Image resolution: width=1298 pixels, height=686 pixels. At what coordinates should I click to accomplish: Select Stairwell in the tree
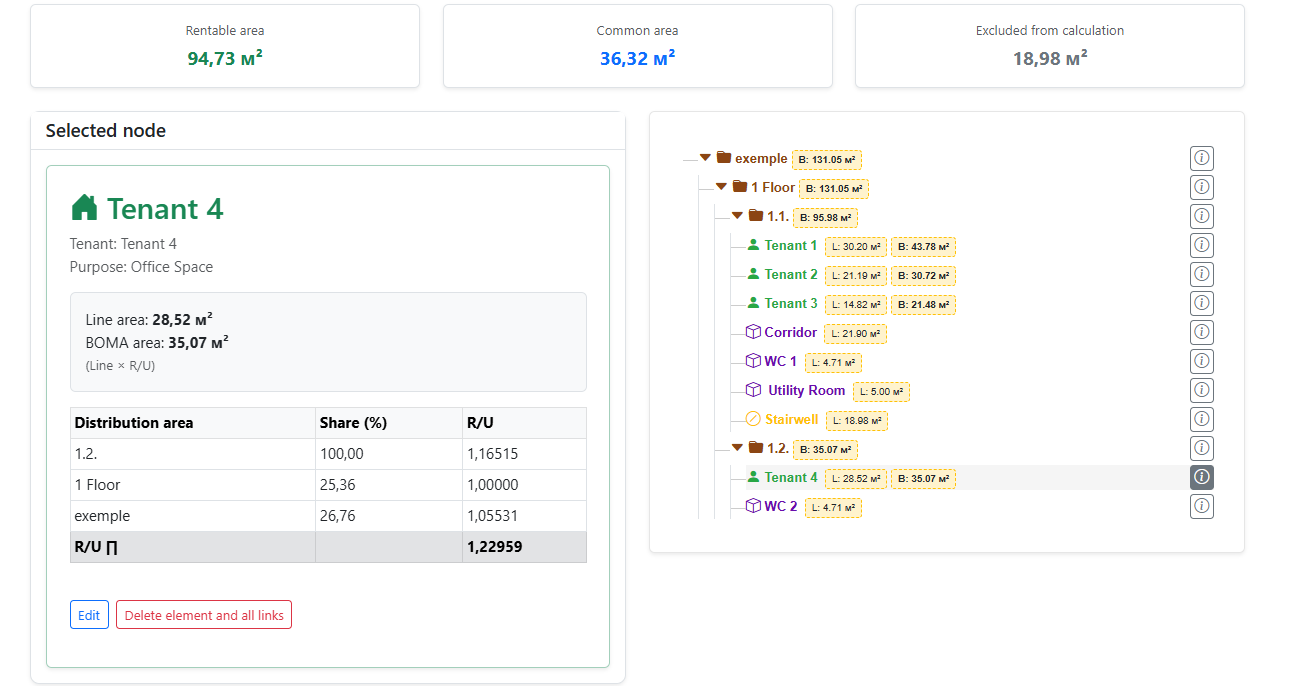[x=791, y=419]
